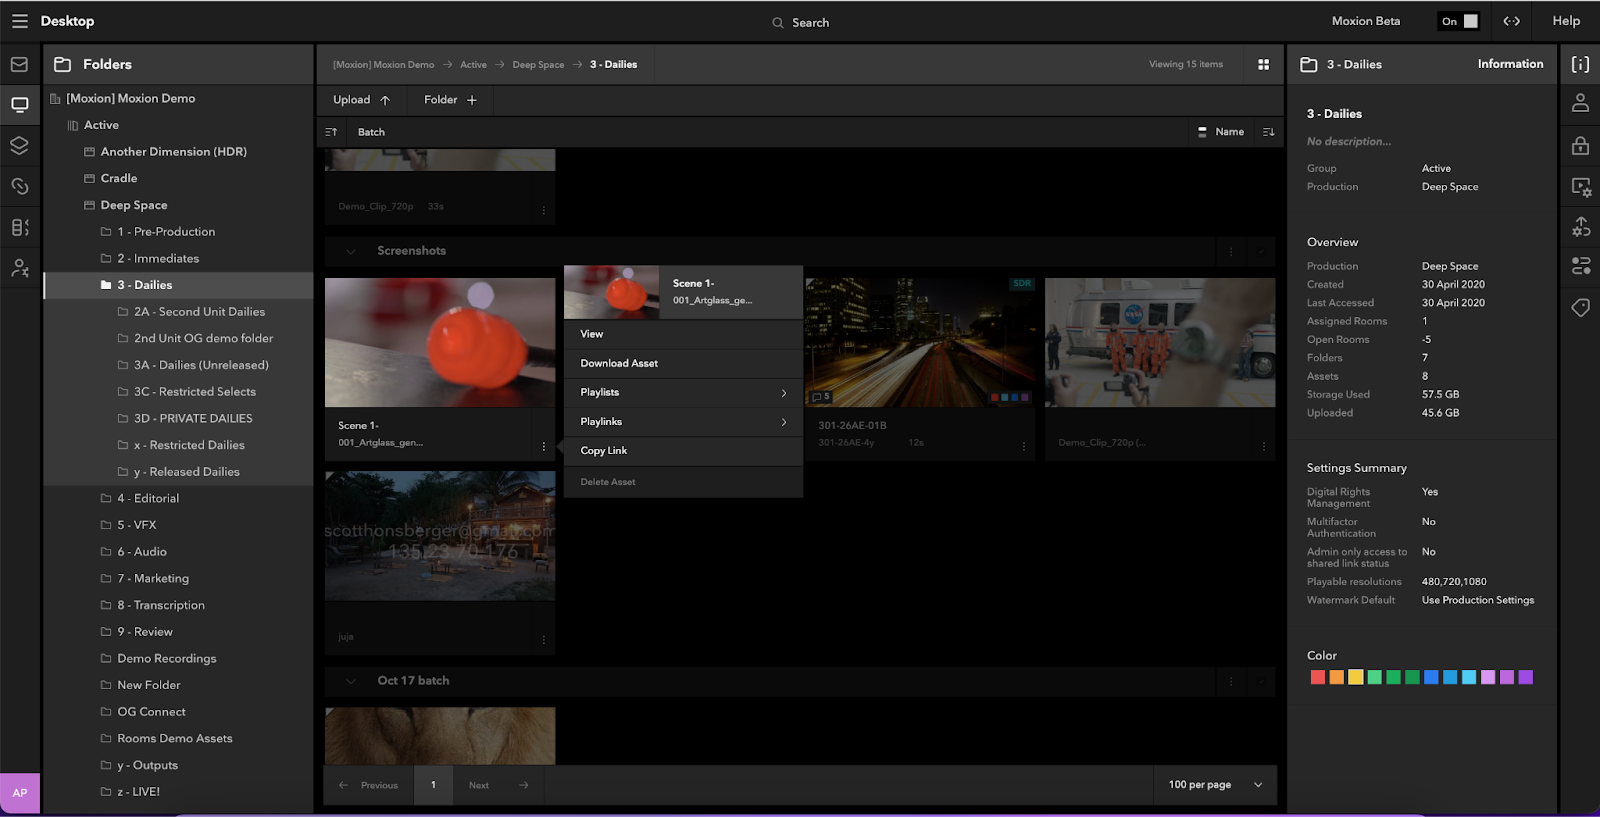The width and height of the screenshot is (1600, 817).
Task: Click the Folder add button
Action: (x=450, y=100)
